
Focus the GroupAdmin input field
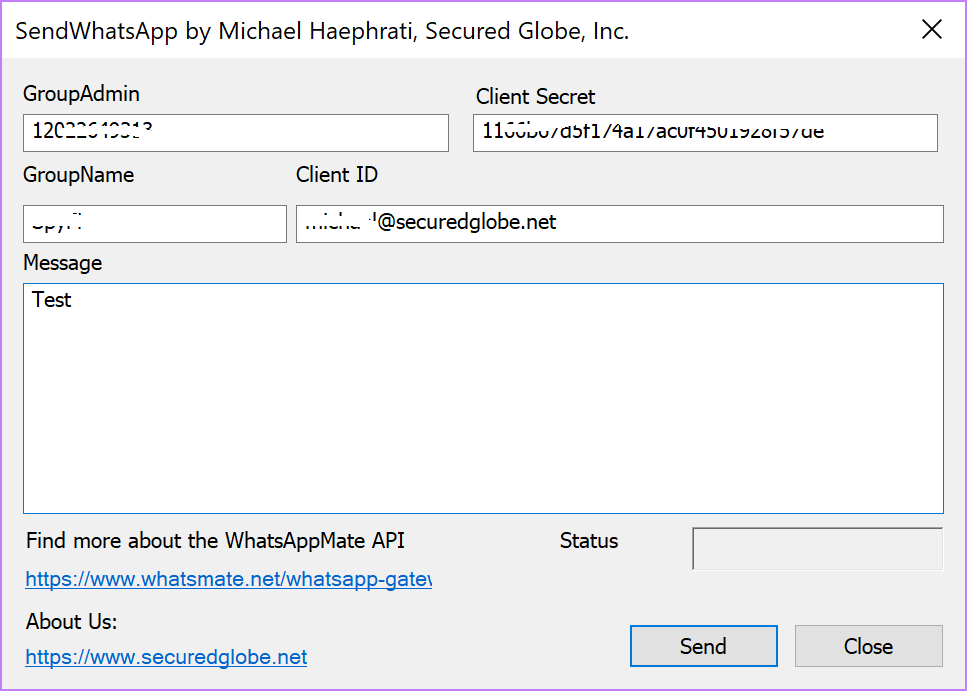tap(236, 133)
